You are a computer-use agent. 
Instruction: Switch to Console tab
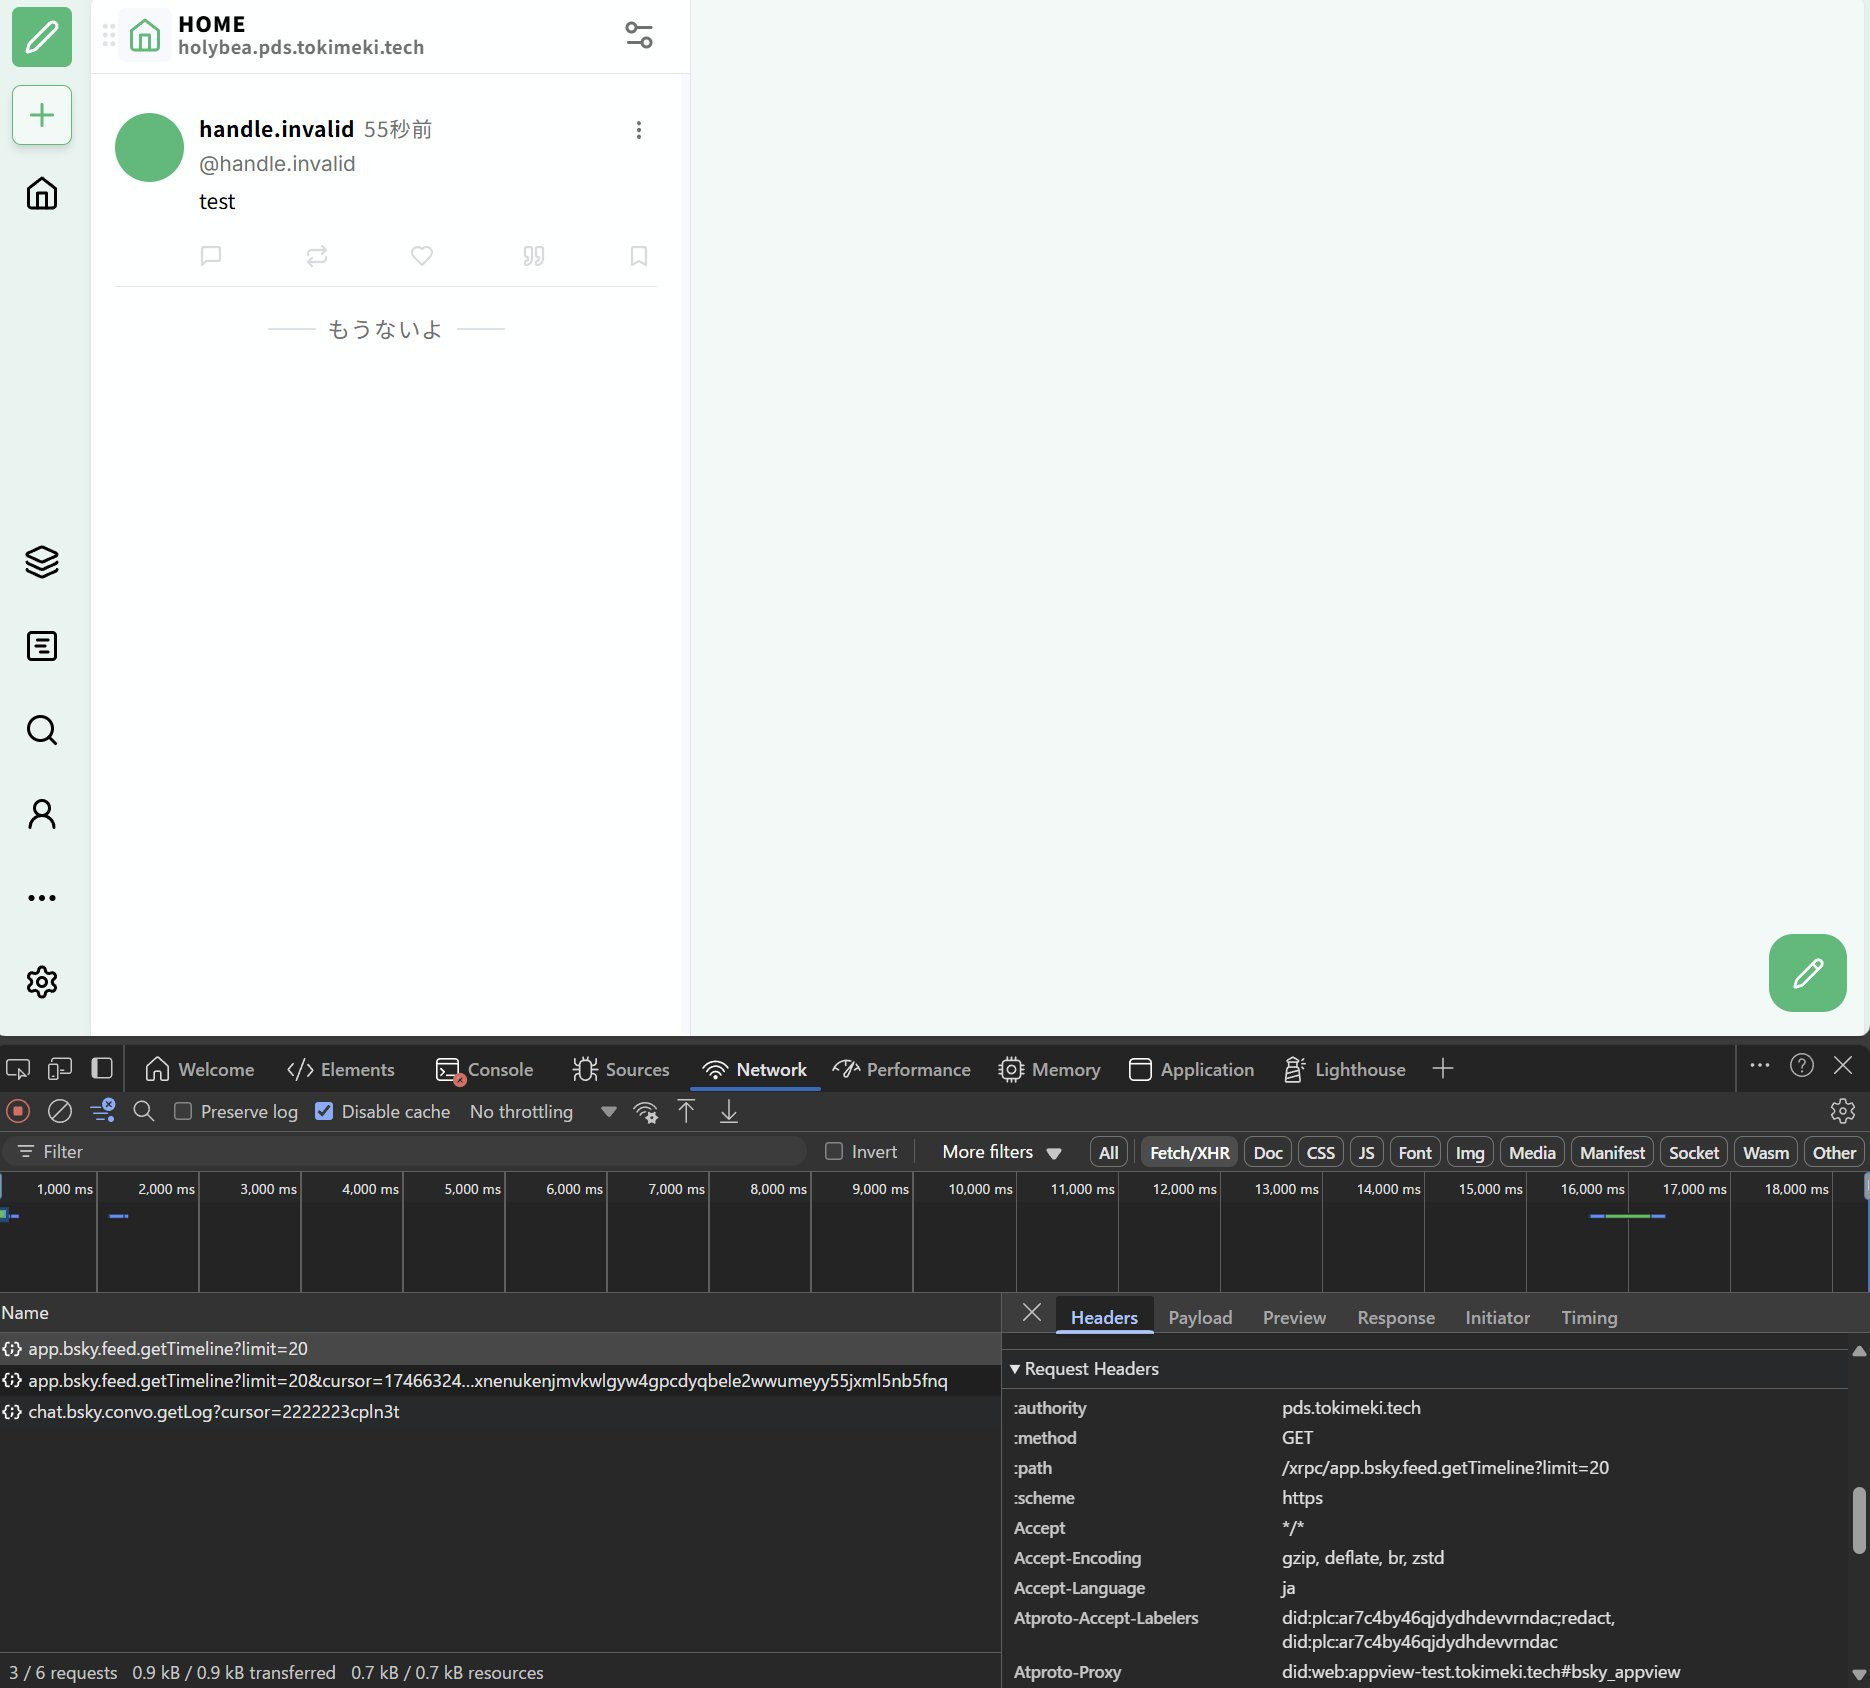pyautogui.click(x=485, y=1069)
